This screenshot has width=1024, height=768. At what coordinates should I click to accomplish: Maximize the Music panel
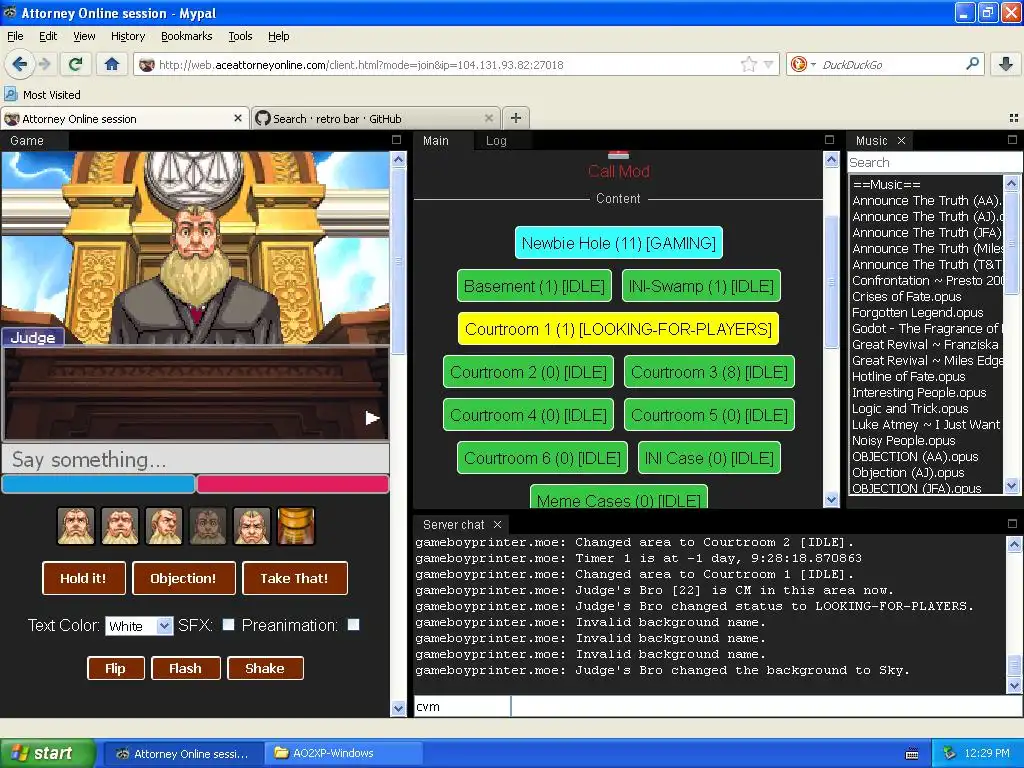point(1012,140)
